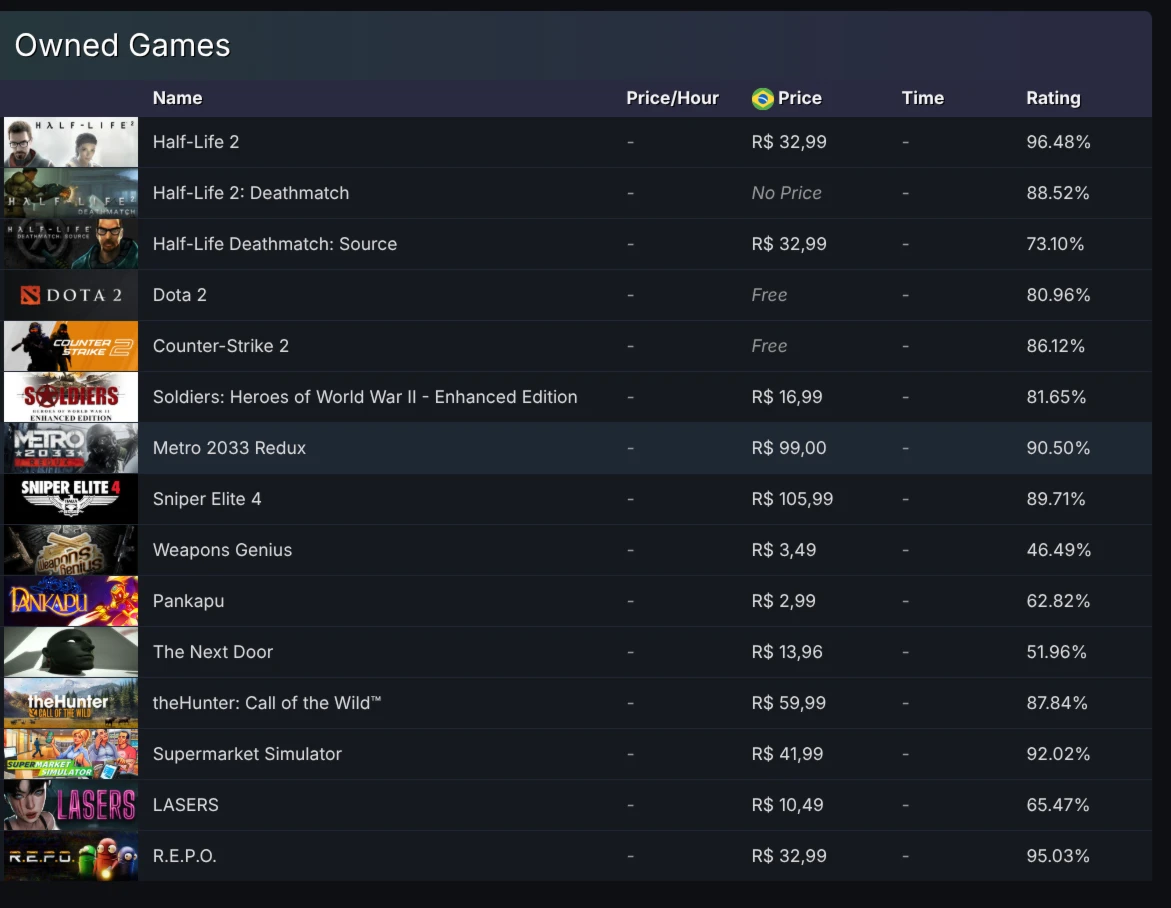Sort games by Rating column header
Image resolution: width=1171 pixels, height=908 pixels.
click(x=1053, y=98)
